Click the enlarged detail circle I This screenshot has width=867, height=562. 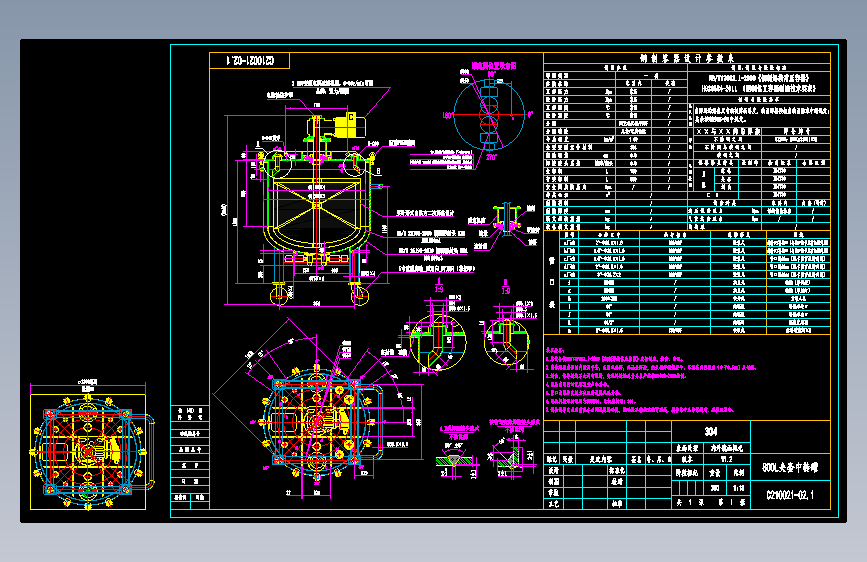click(x=438, y=342)
